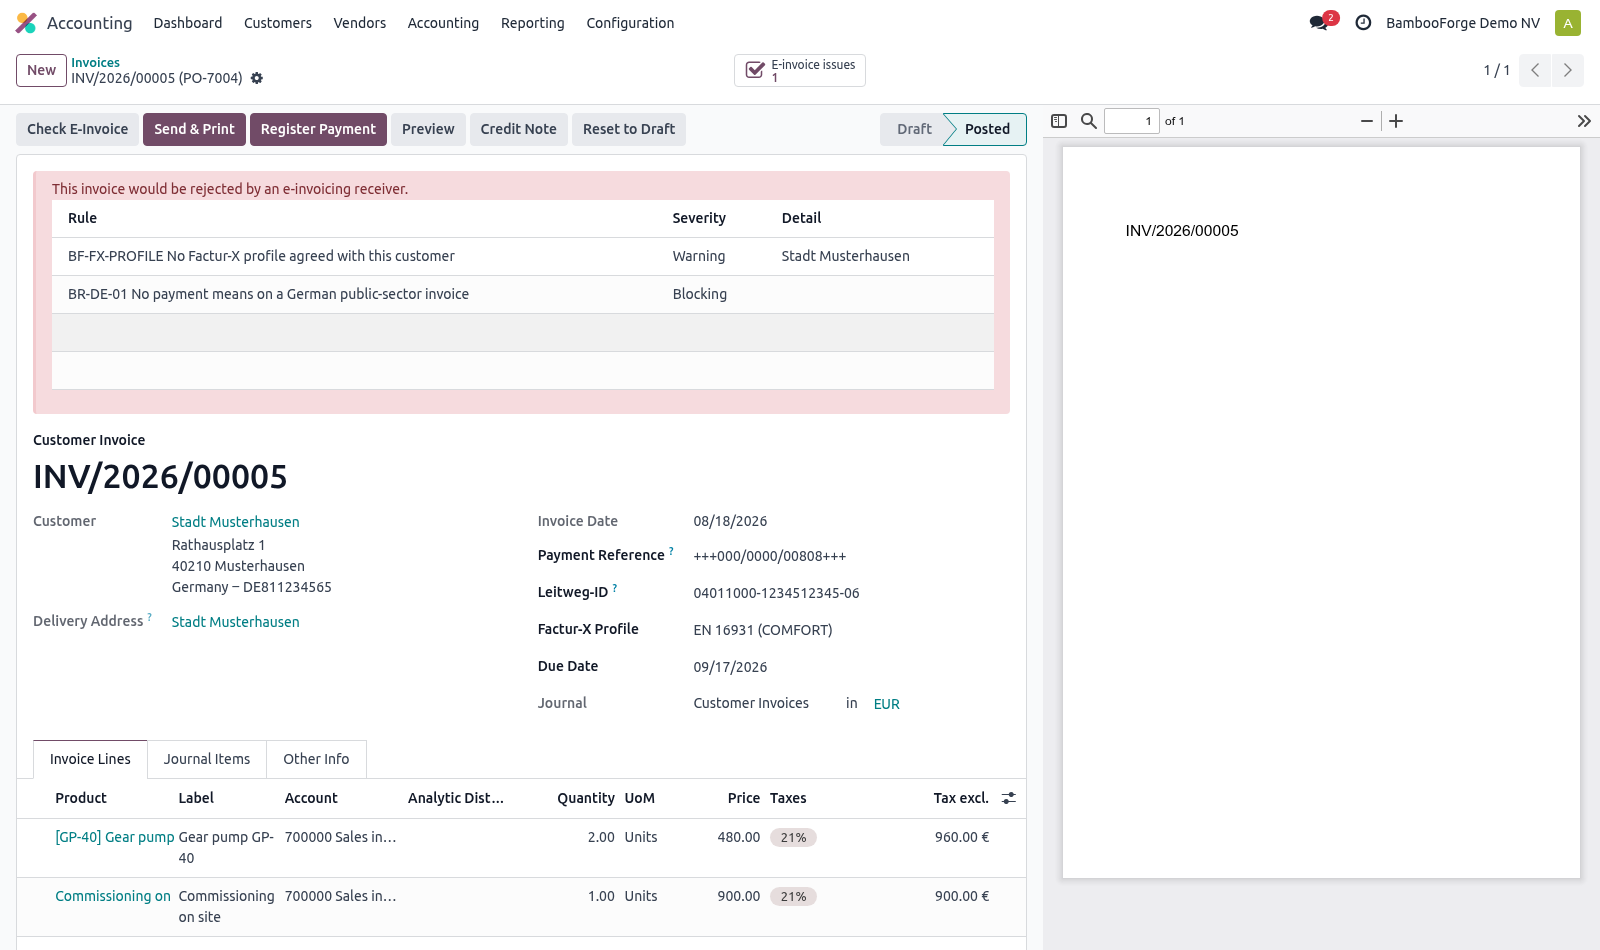Image resolution: width=1600 pixels, height=950 pixels.
Task: Follow the Invoices breadcrumb link
Action: coord(95,62)
